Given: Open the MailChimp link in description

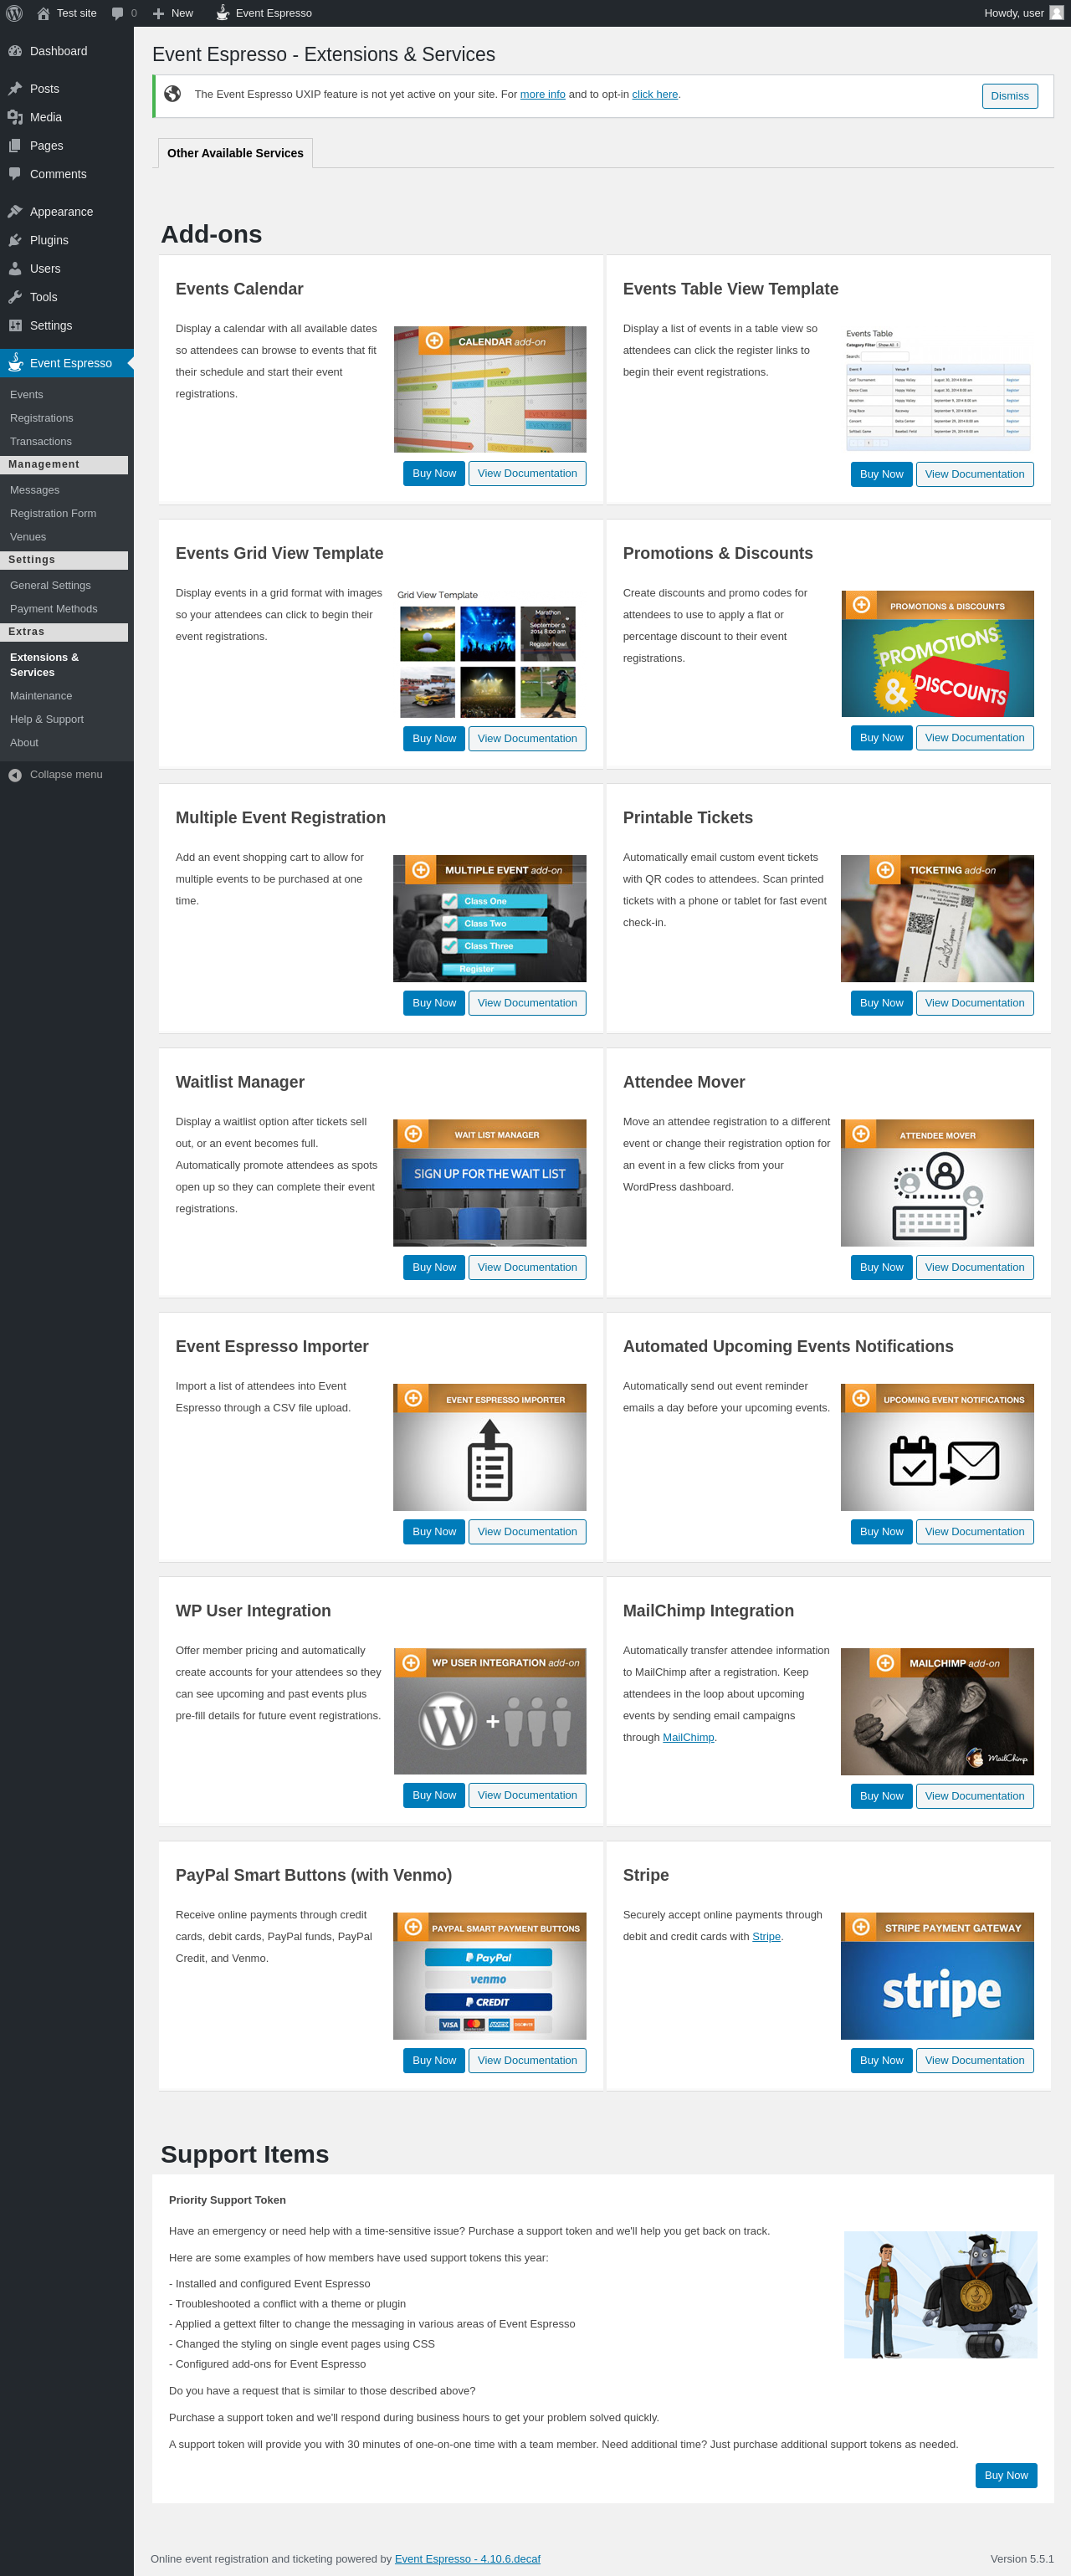Looking at the screenshot, I should [688, 1737].
